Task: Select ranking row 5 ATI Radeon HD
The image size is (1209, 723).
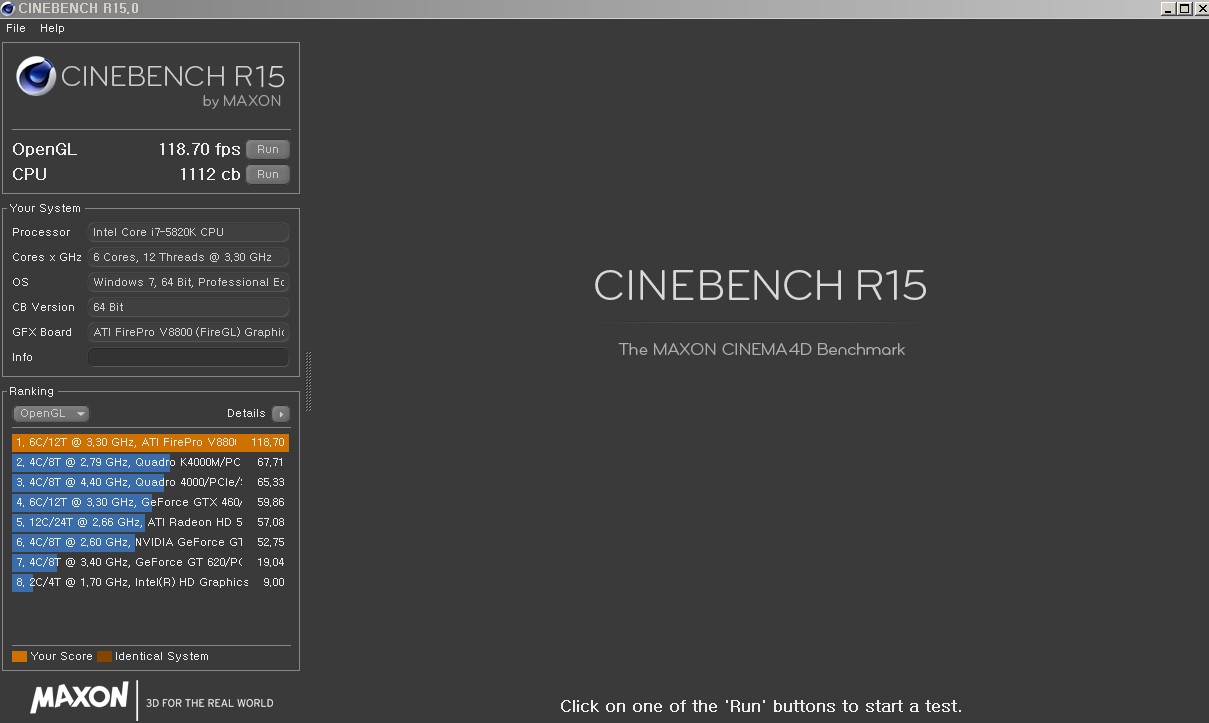Action: click(150, 522)
